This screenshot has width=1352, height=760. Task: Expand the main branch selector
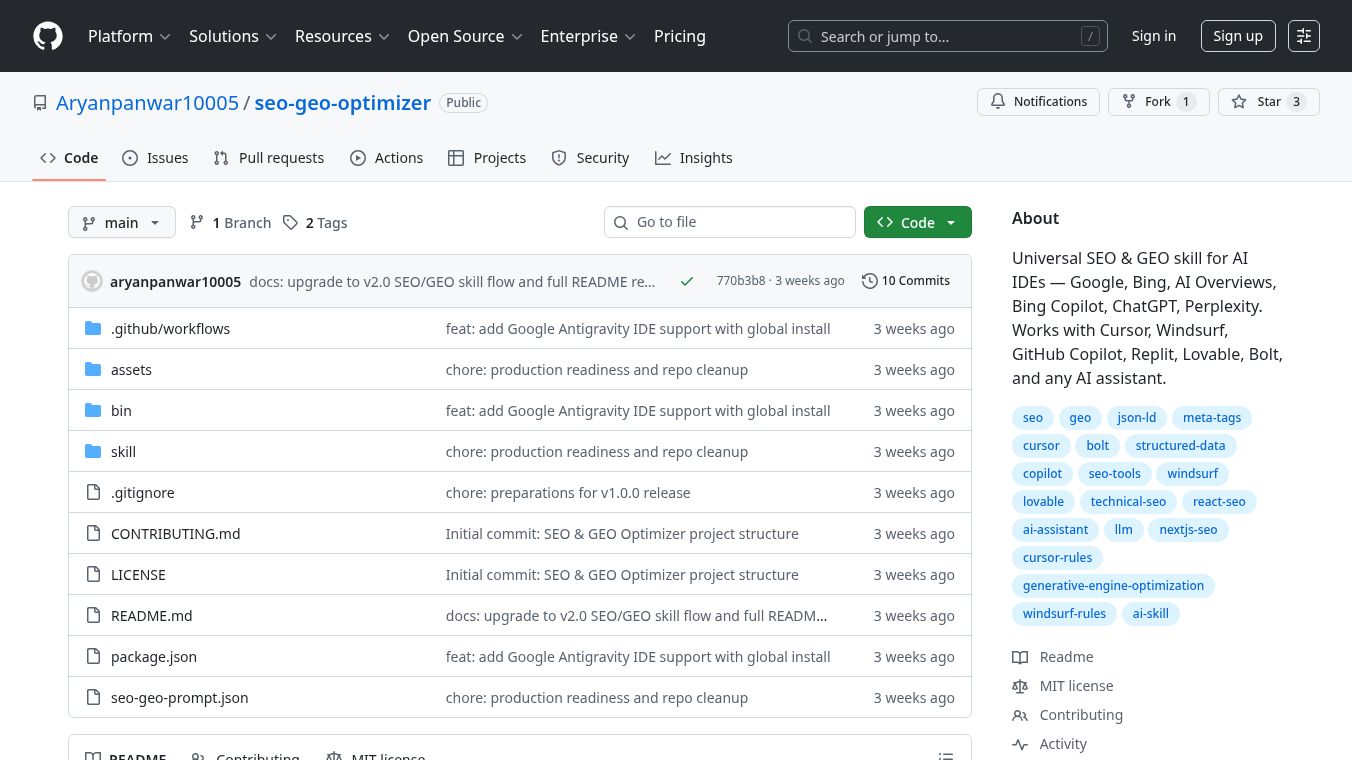click(x=121, y=222)
